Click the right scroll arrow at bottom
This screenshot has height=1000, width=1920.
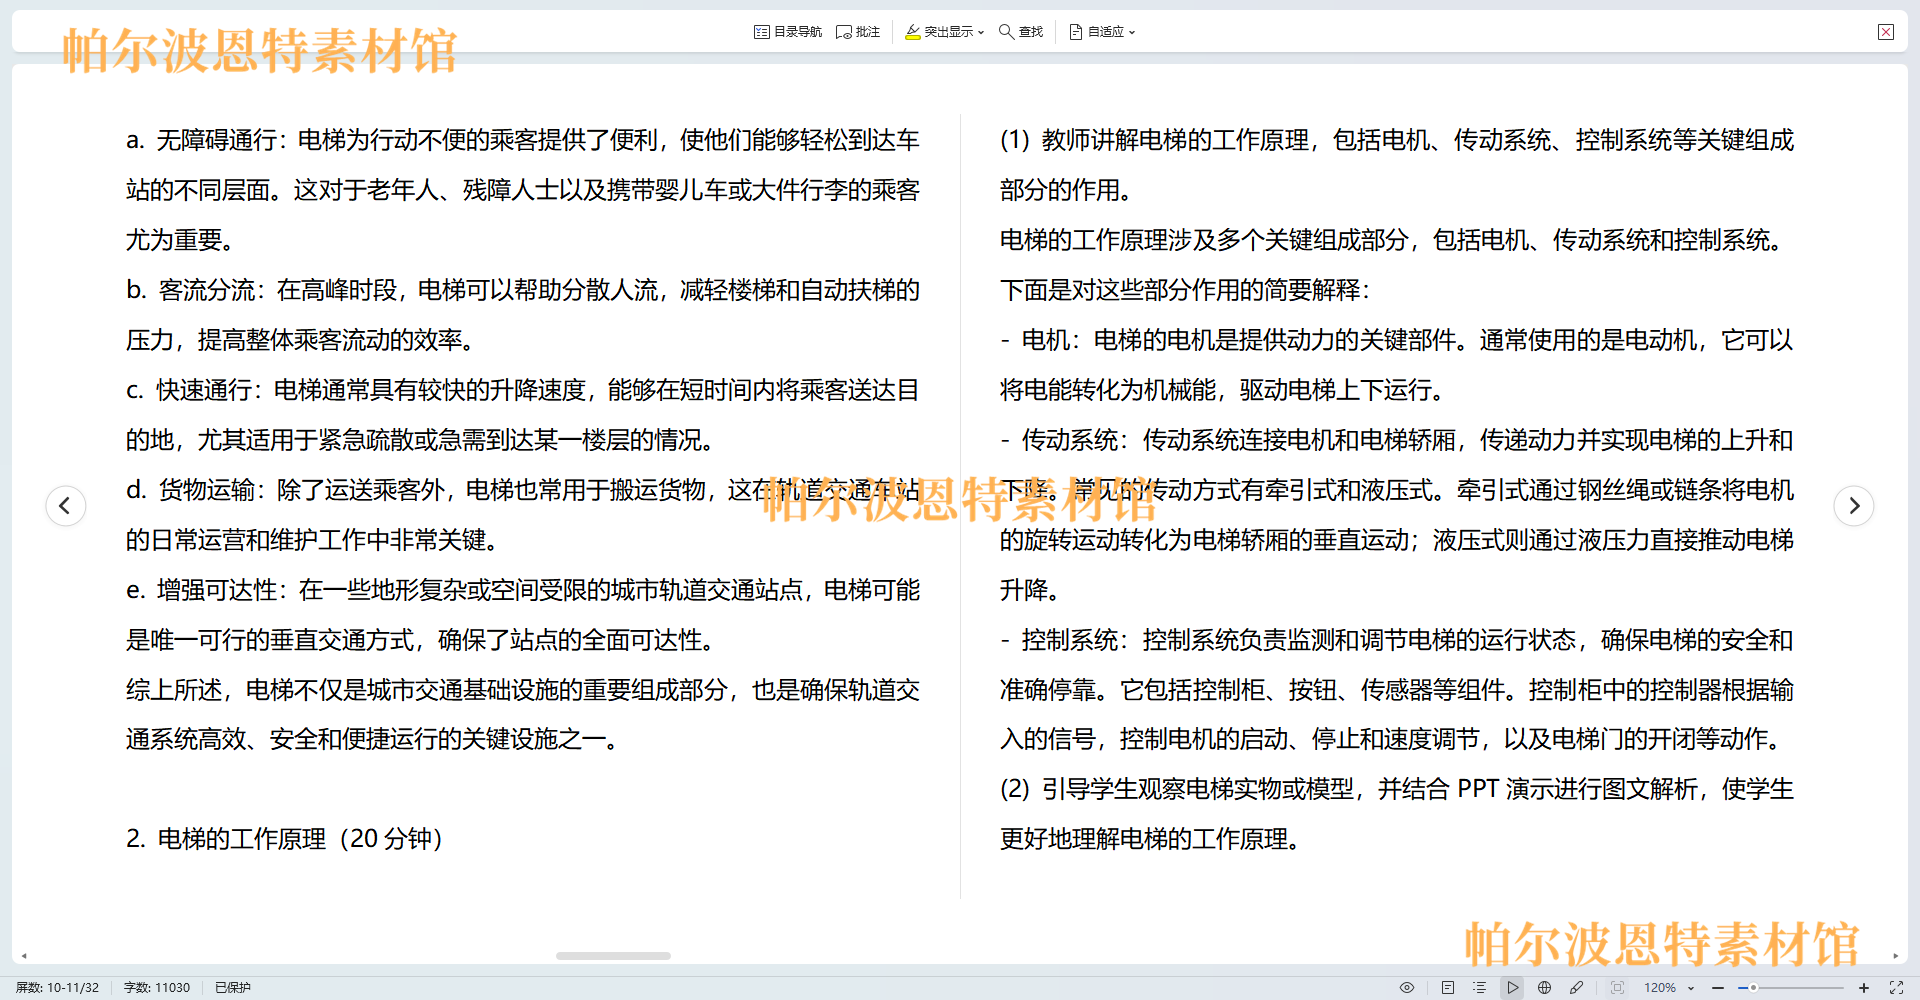1895,956
